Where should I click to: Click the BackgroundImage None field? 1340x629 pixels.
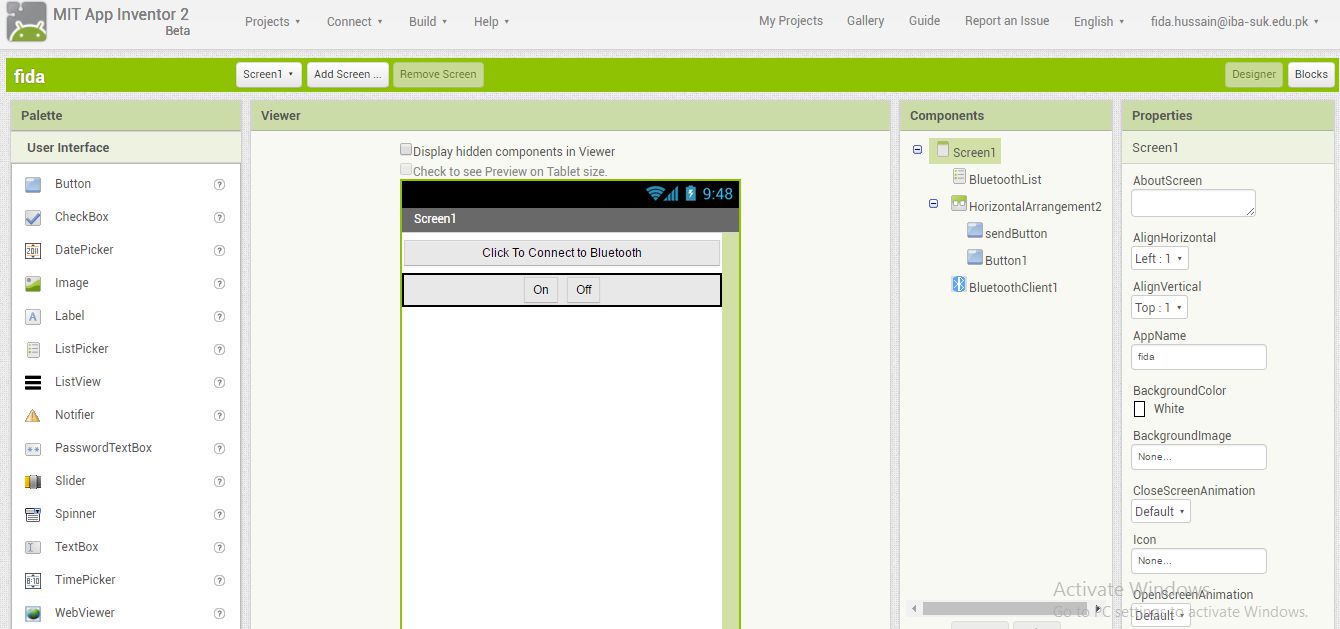1199,456
